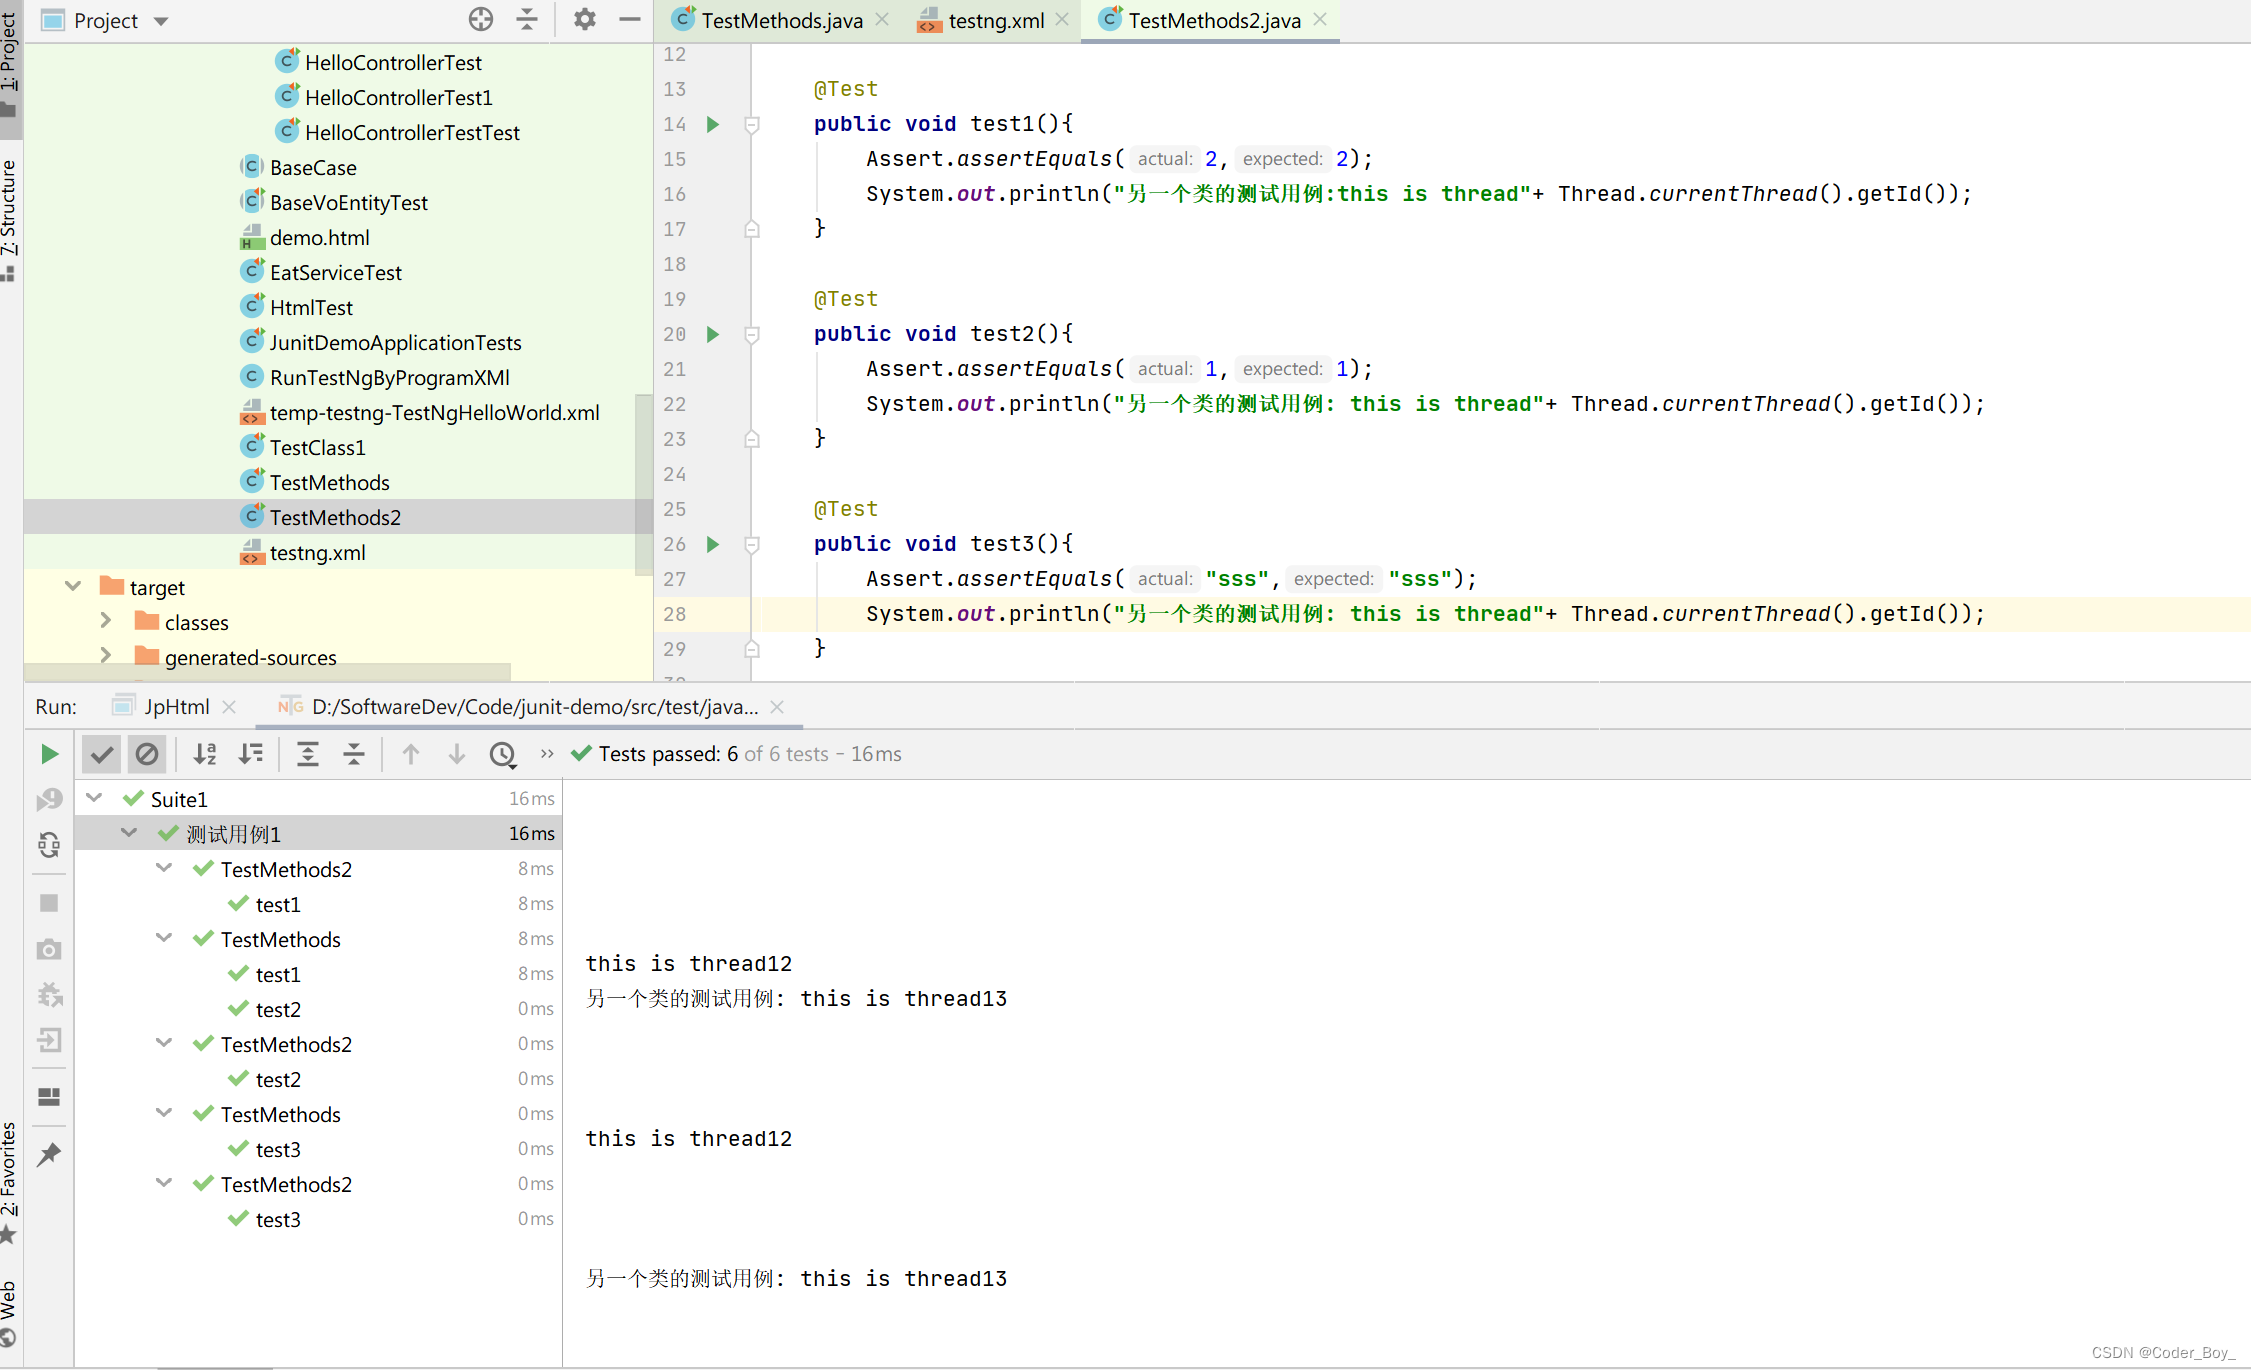This screenshot has width=2251, height=1370.
Task: Open the Web side tool window
Action: pyautogui.click(x=9, y=1312)
